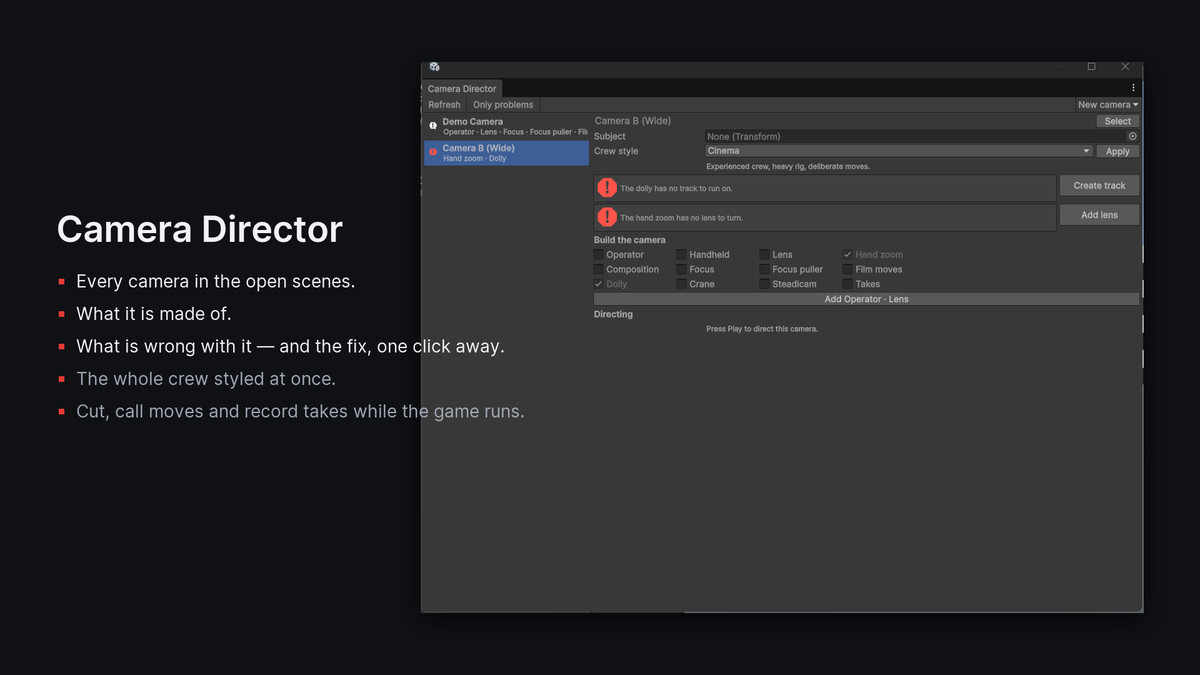The height and width of the screenshot is (675, 1200).
Task: Select Demo Camera in the camera list
Action: click(x=506, y=127)
